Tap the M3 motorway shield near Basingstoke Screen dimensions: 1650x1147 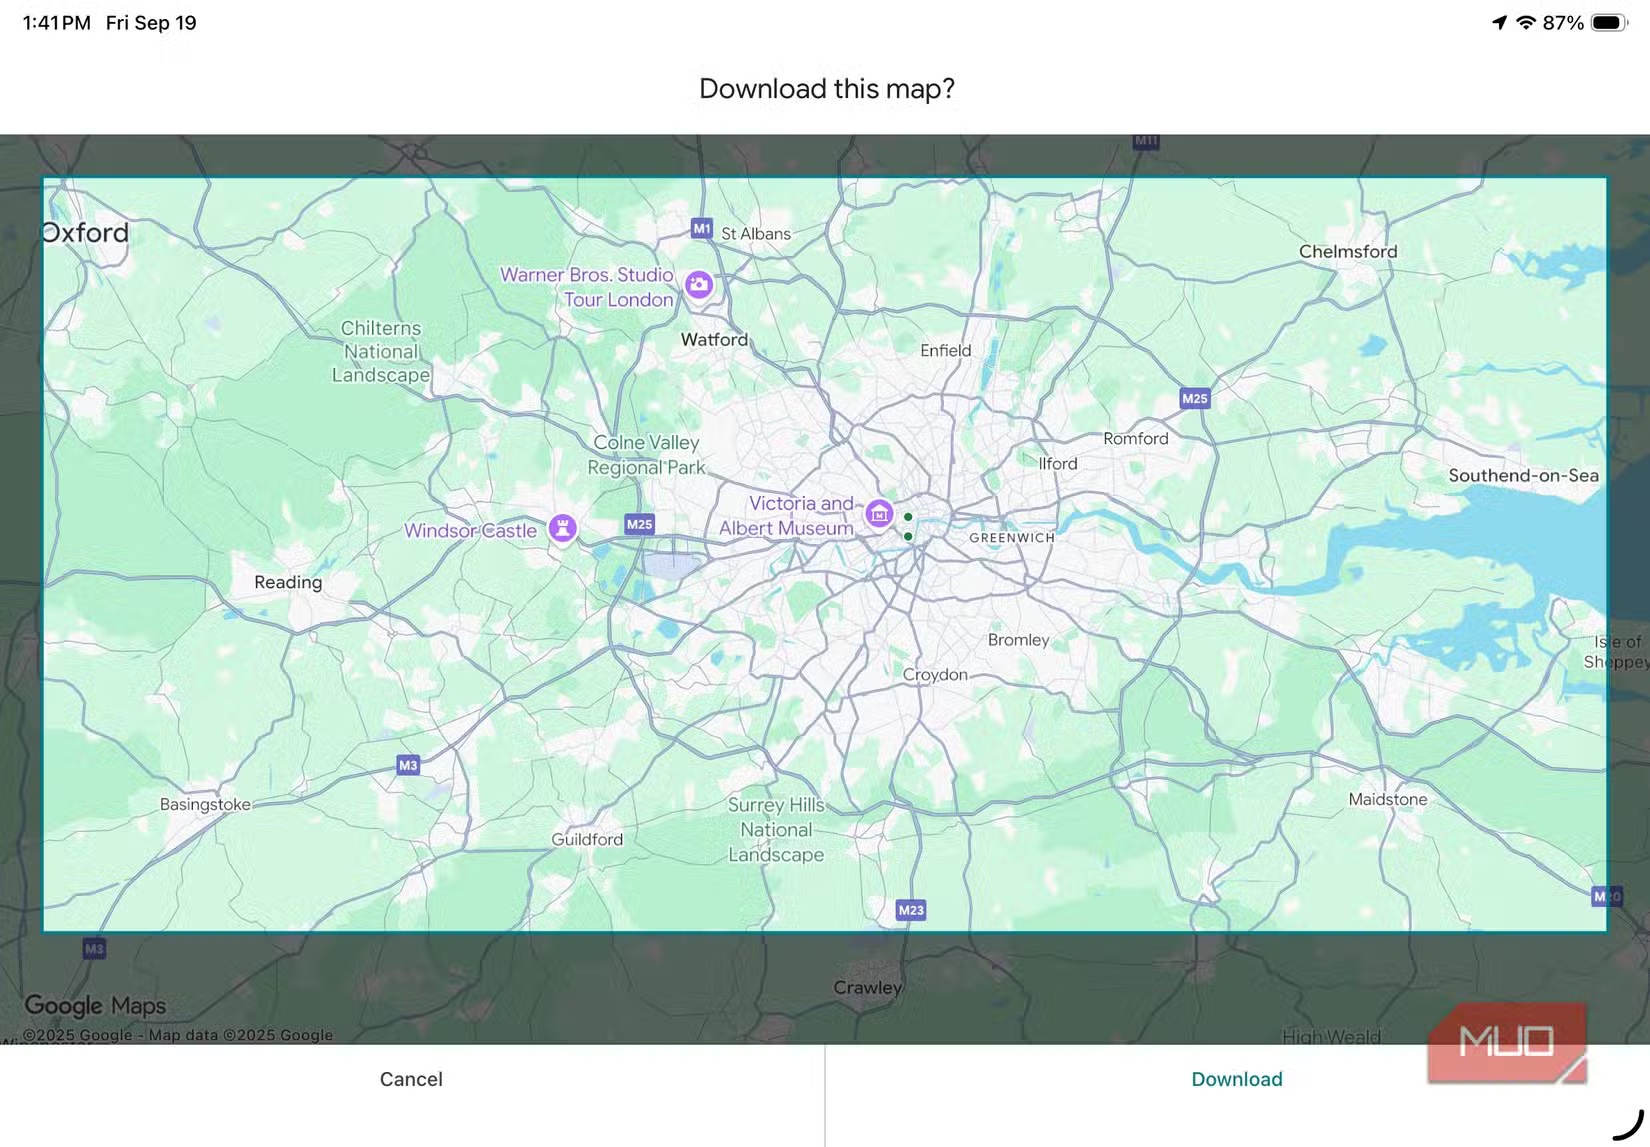(x=408, y=765)
